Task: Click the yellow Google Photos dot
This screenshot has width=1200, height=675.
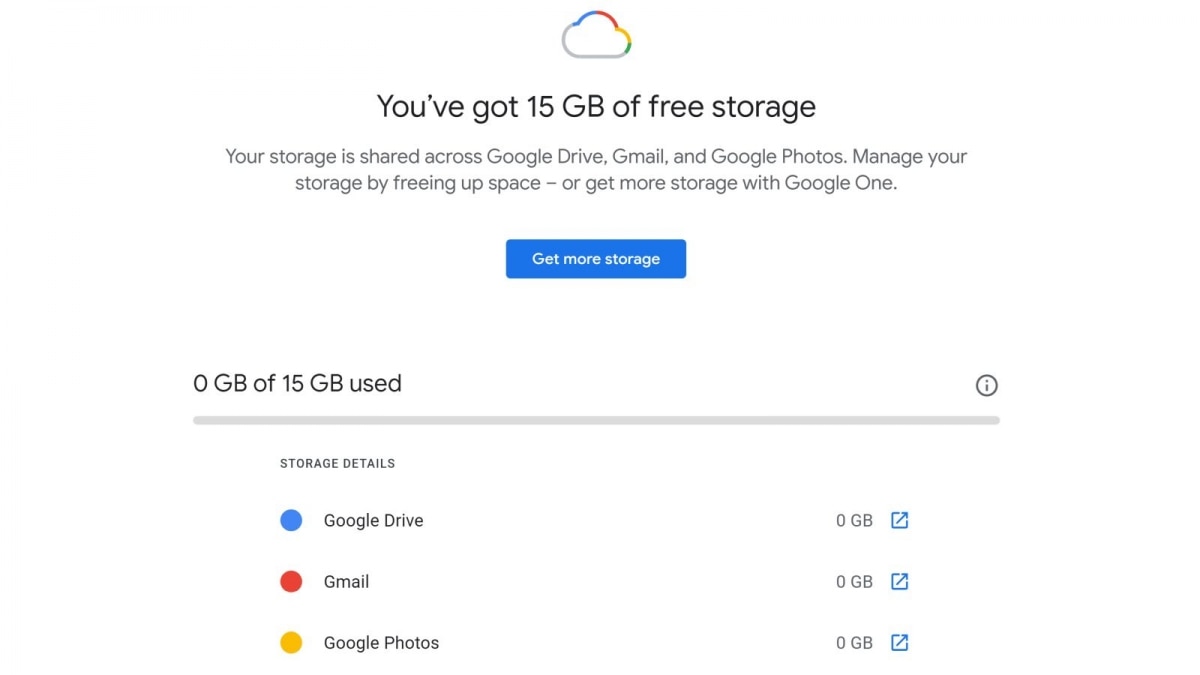Action: coord(291,642)
